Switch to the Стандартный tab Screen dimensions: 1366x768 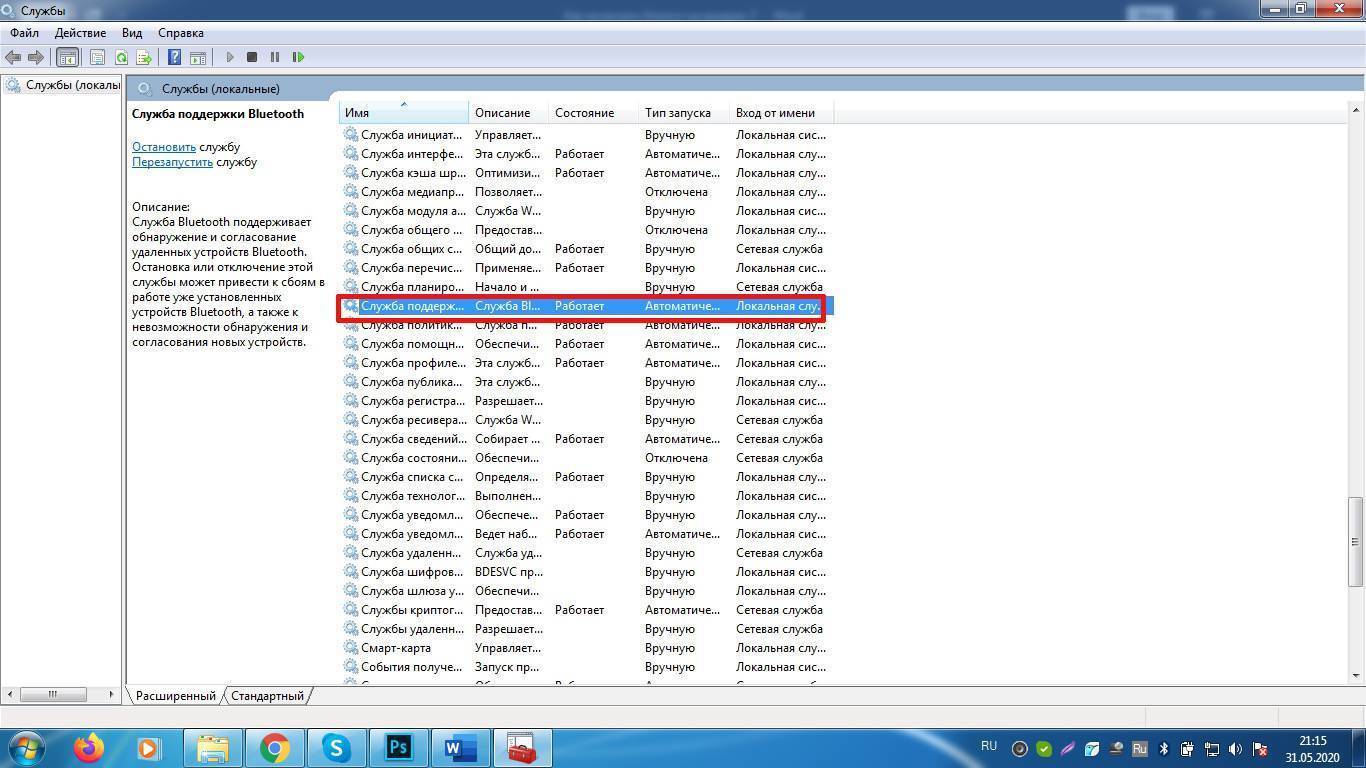click(268, 695)
